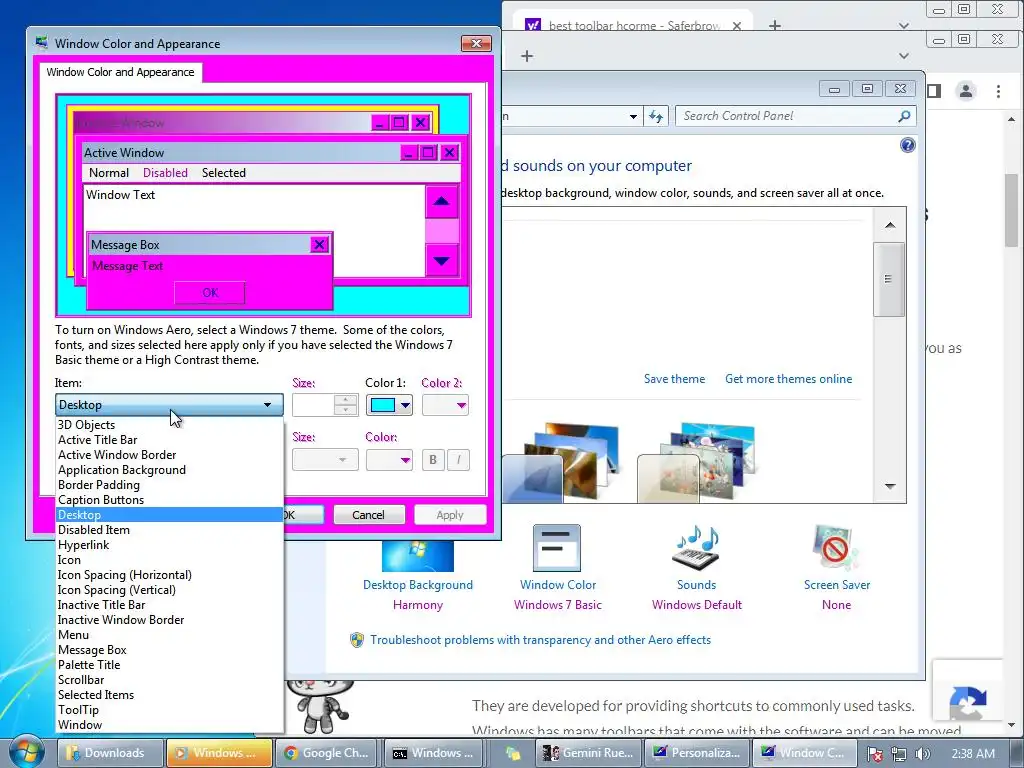Screen dimensions: 1024x768
Task: Open the Chrome three-dot menu
Action: click(x=998, y=91)
